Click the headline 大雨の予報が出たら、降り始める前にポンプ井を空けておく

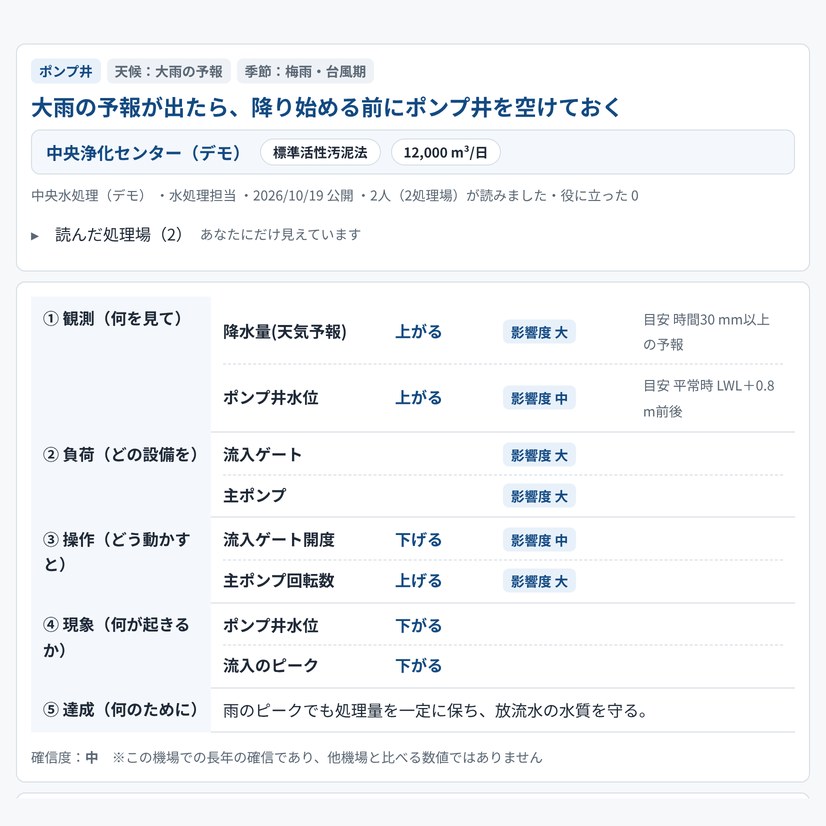(x=327, y=107)
